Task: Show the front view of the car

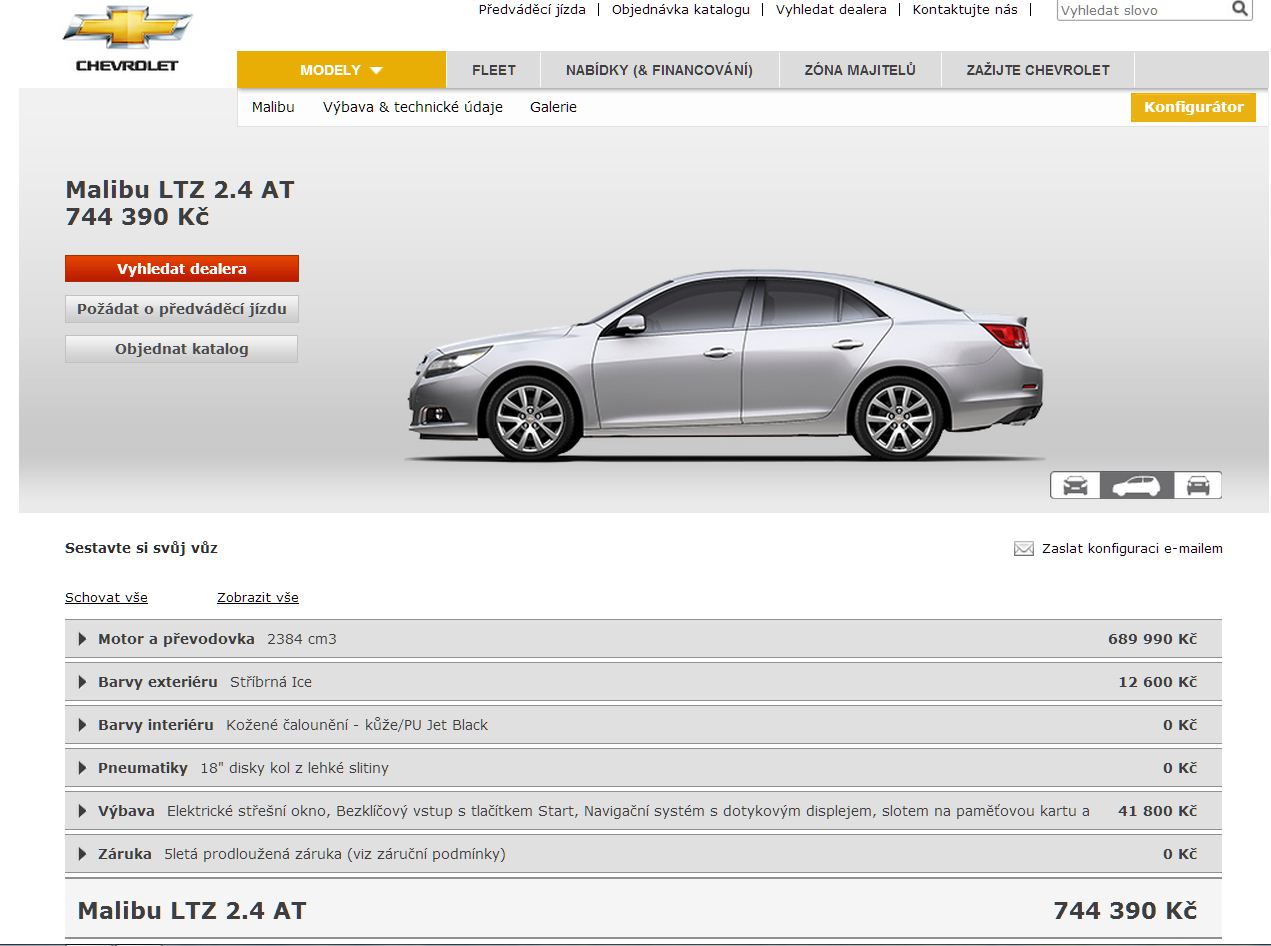Action: pyautogui.click(x=1075, y=485)
